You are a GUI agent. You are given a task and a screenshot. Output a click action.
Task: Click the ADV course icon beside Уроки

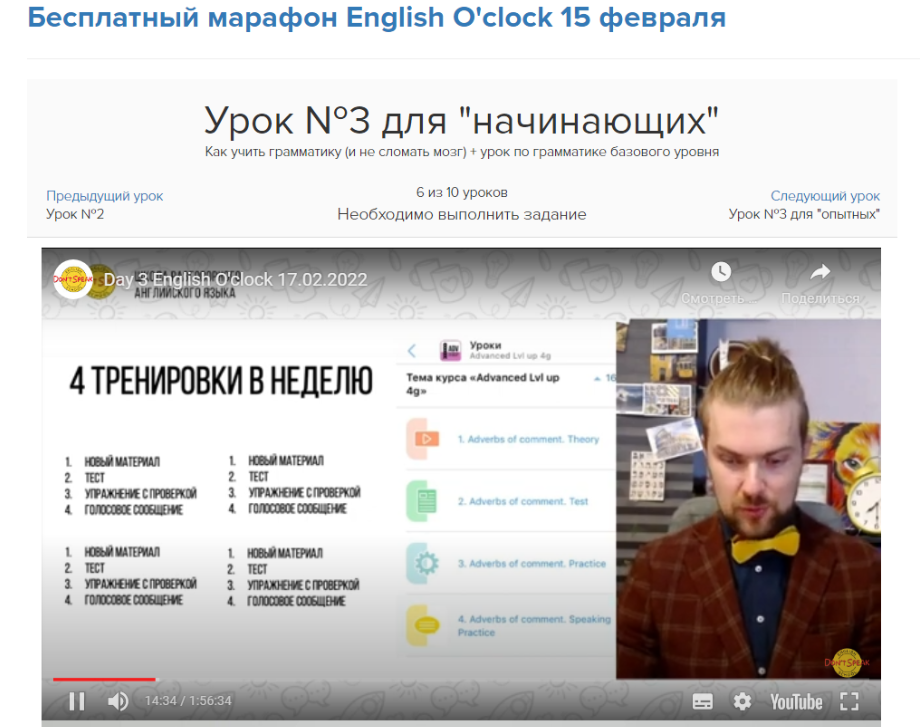tap(451, 350)
